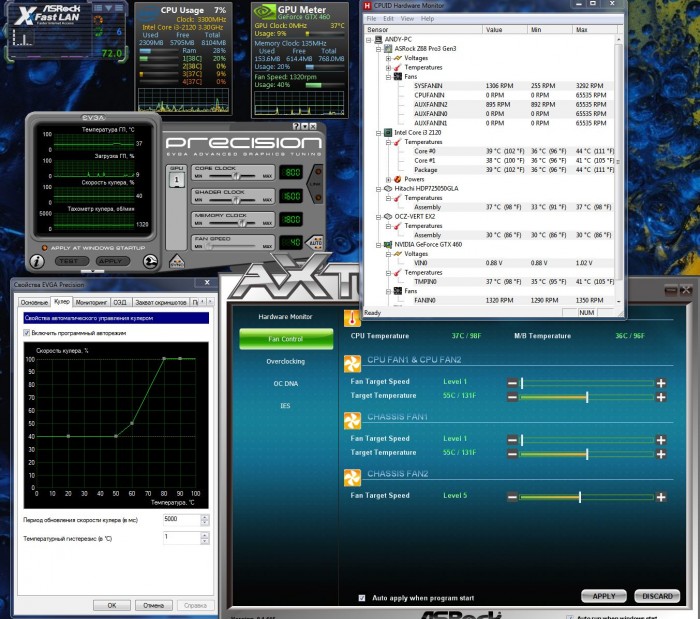Collapse the Hitachi HDP725050GLA node
Viewport: 700px width, 619px height.
(x=379, y=189)
